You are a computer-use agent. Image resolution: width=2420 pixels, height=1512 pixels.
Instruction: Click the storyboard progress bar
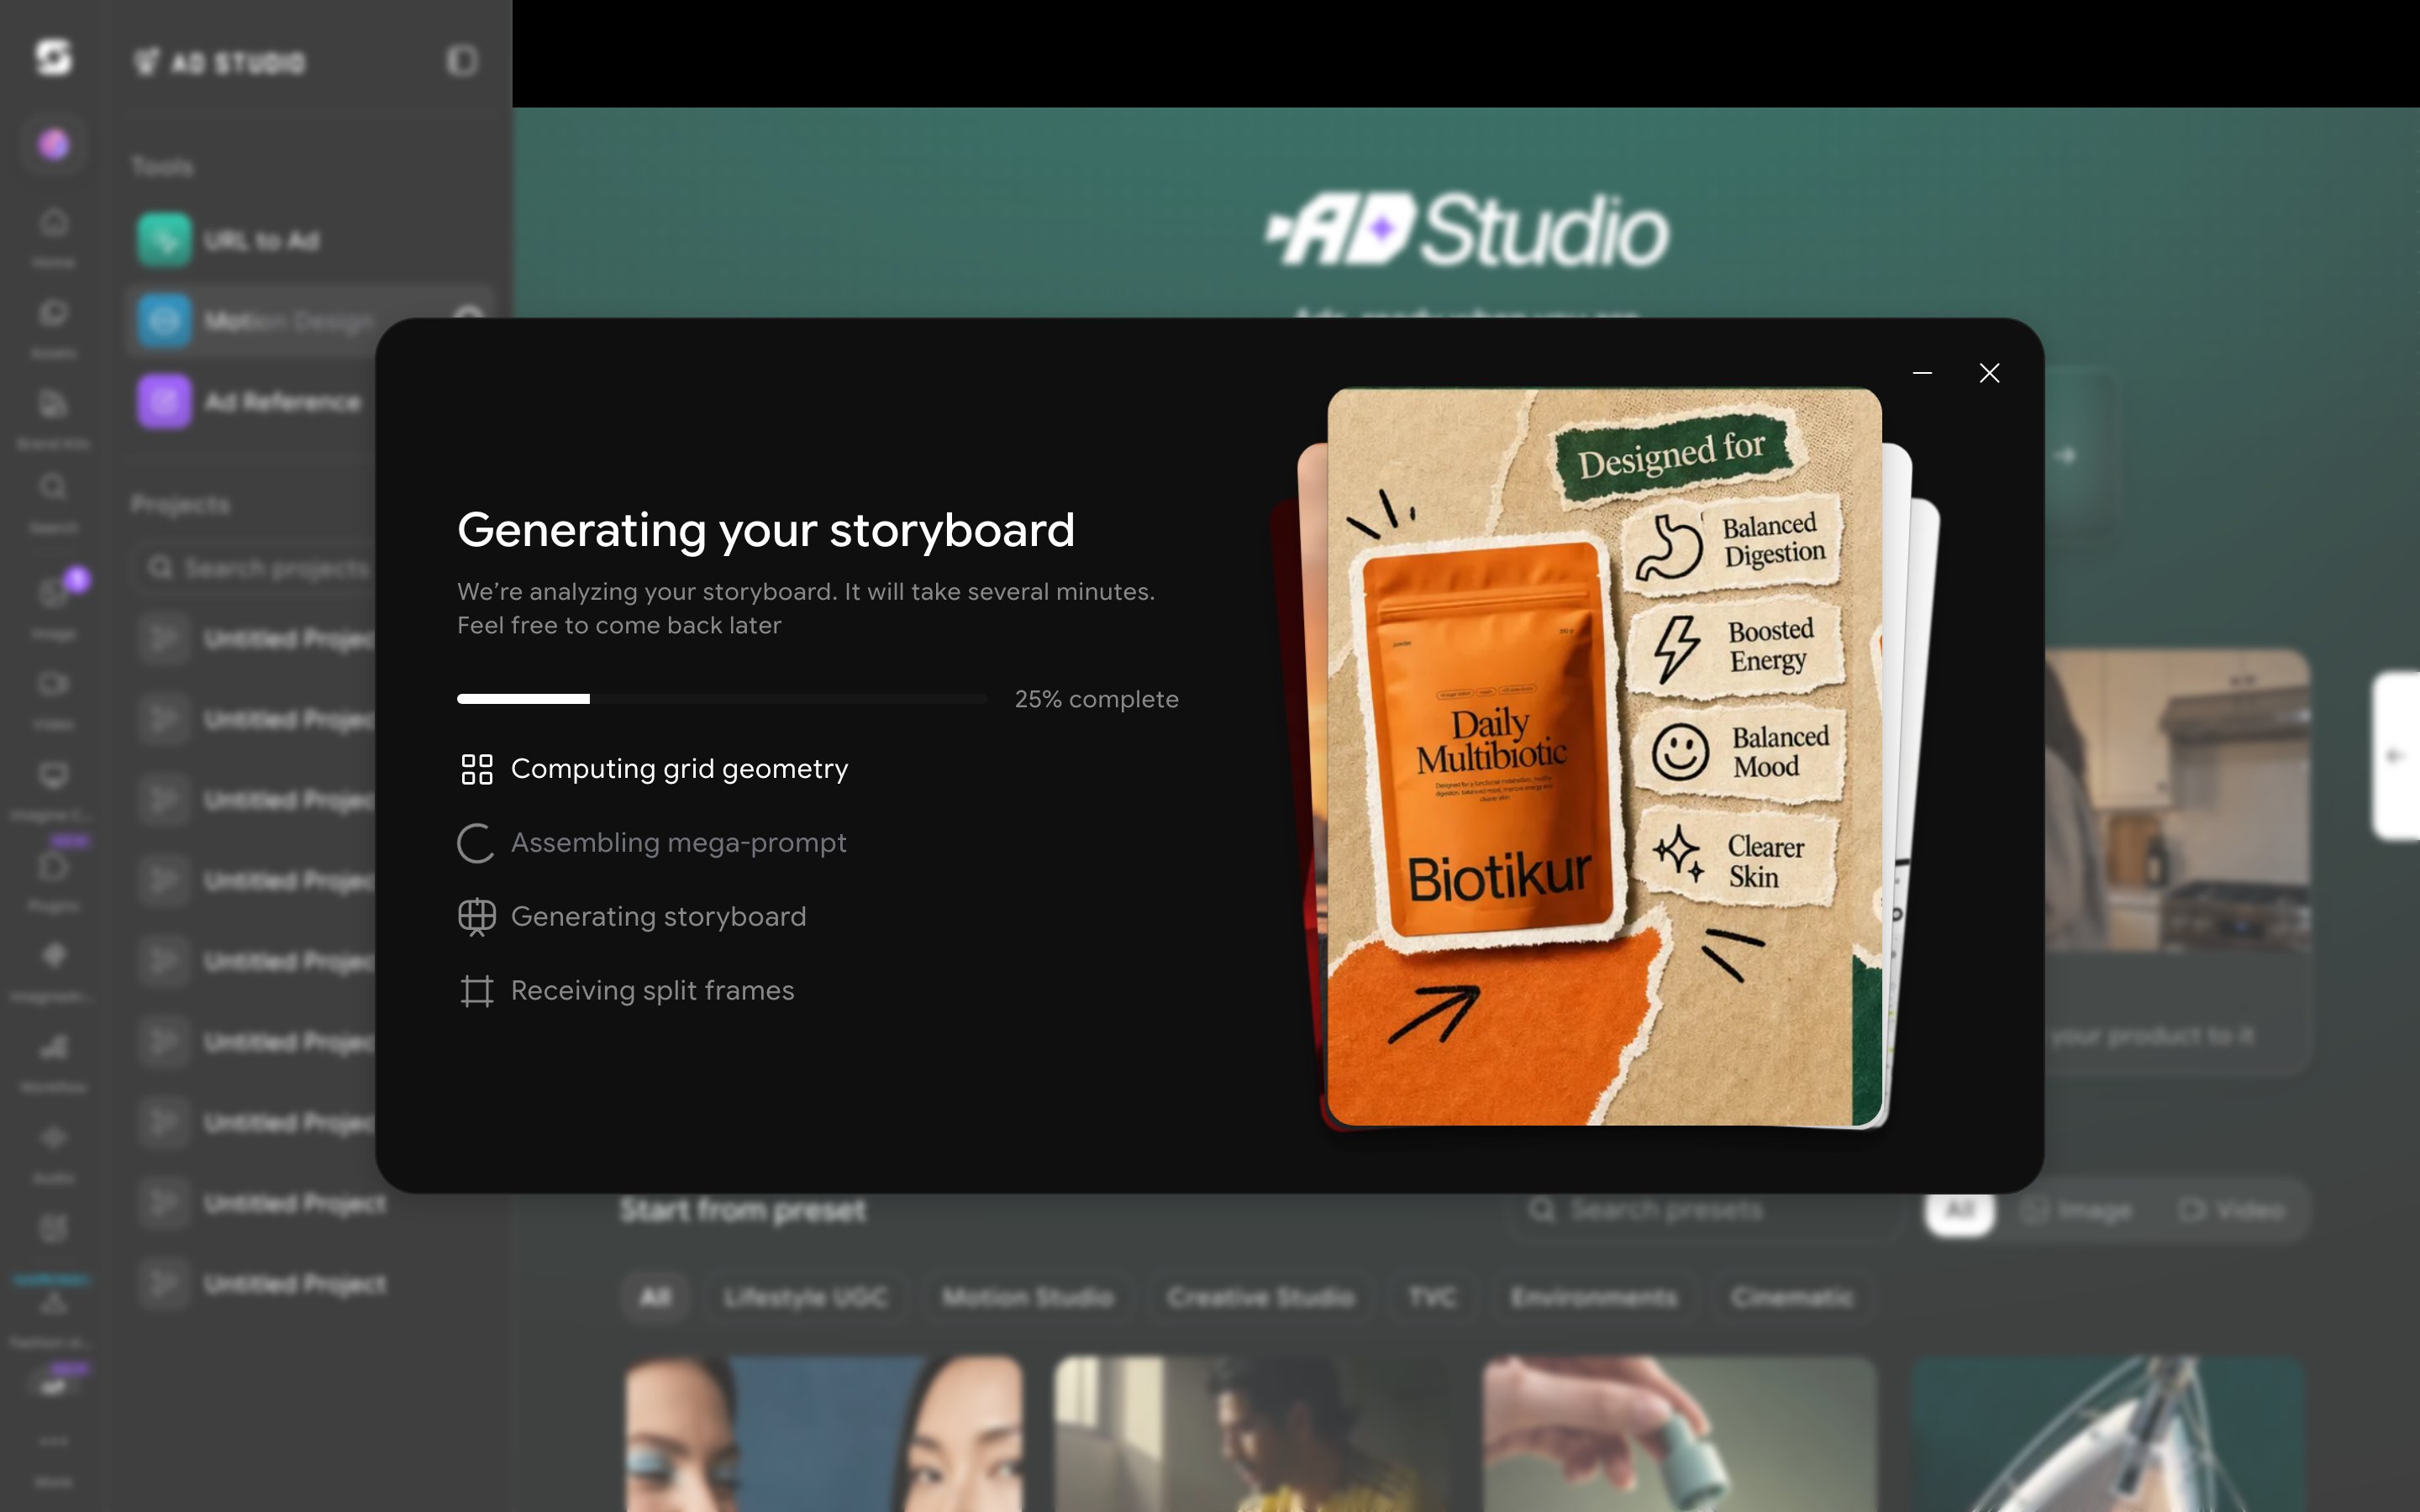click(x=722, y=699)
